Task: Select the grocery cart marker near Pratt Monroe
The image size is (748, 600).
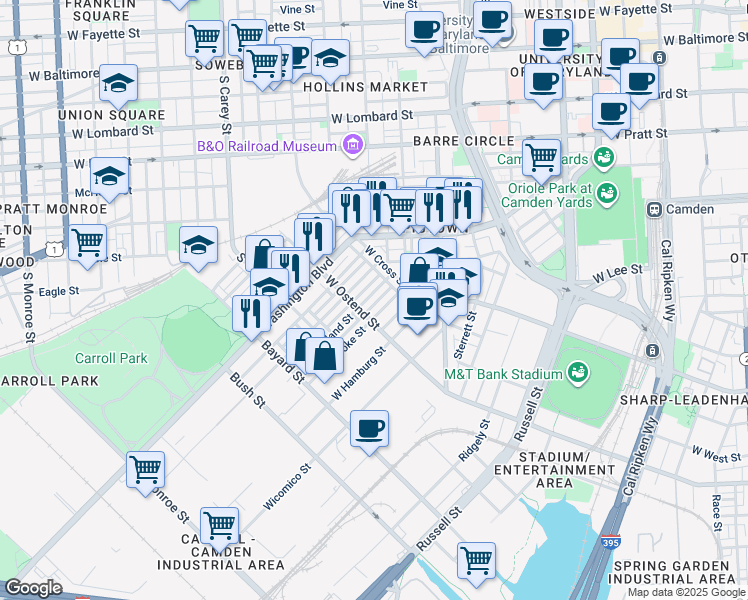Action: point(88,242)
